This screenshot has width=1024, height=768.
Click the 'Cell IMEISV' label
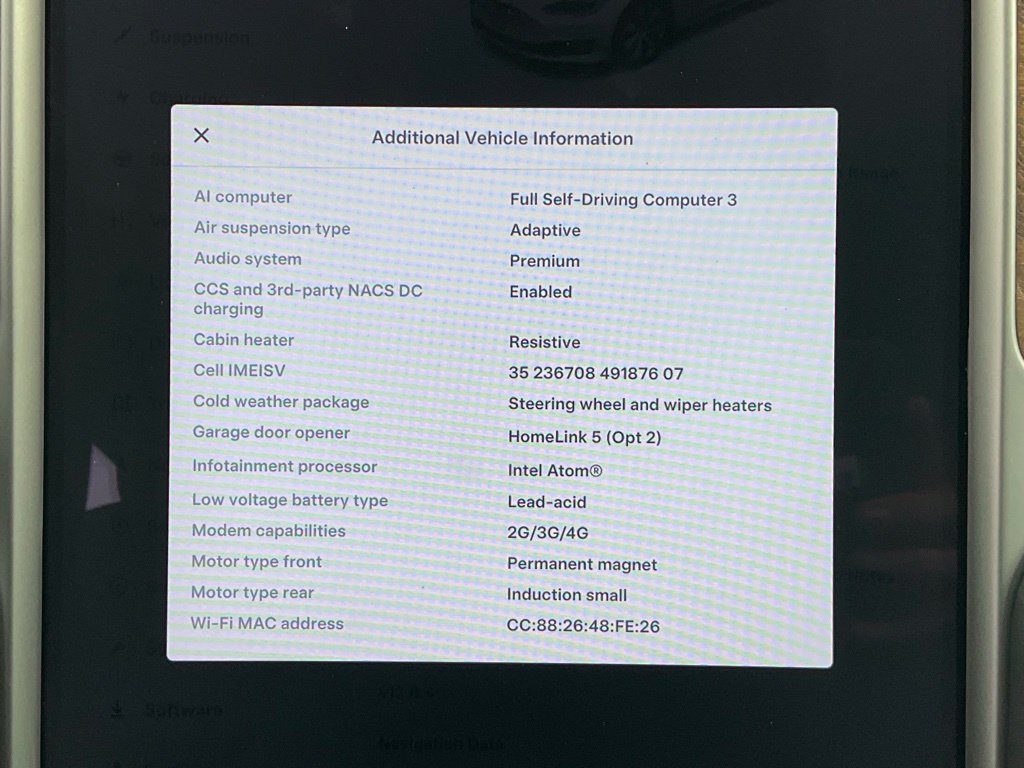[x=239, y=370]
